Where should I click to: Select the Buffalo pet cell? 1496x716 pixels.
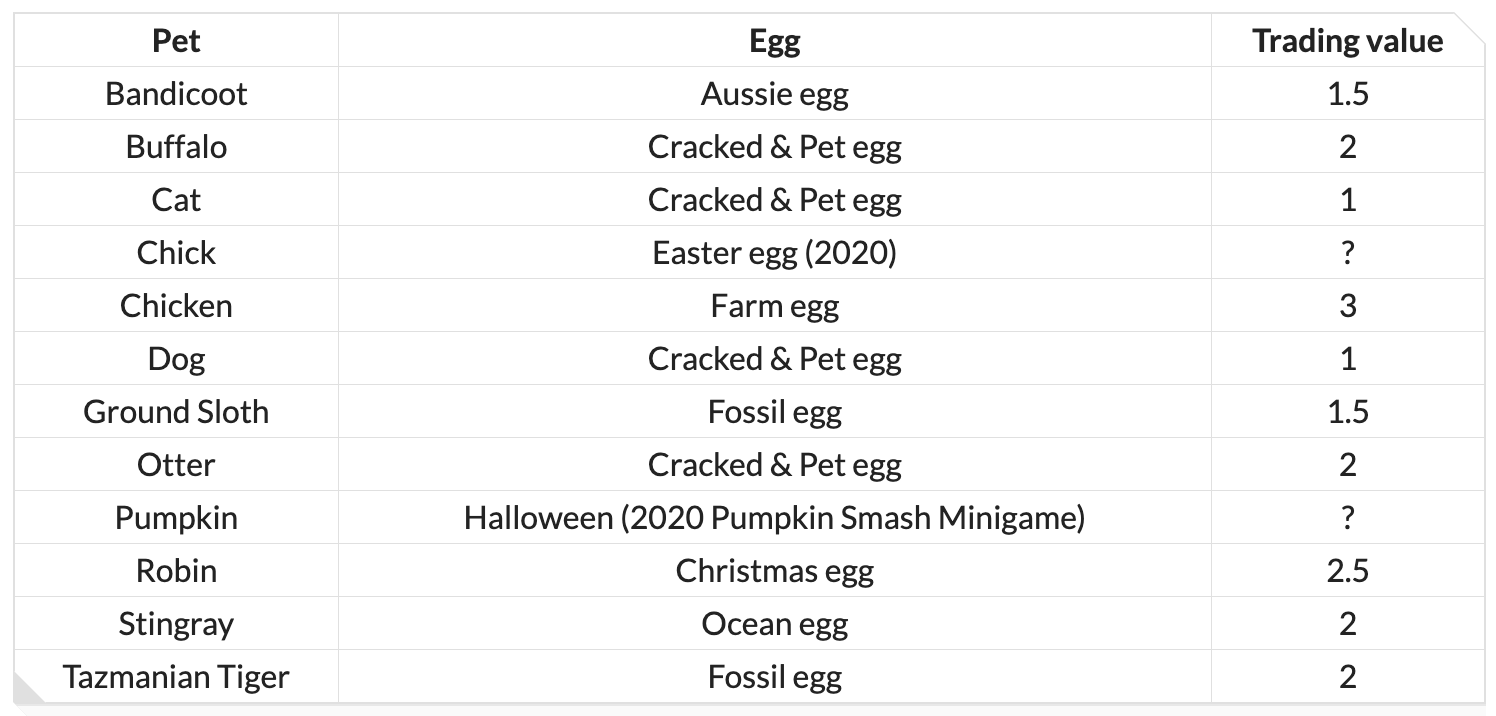click(x=176, y=147)
